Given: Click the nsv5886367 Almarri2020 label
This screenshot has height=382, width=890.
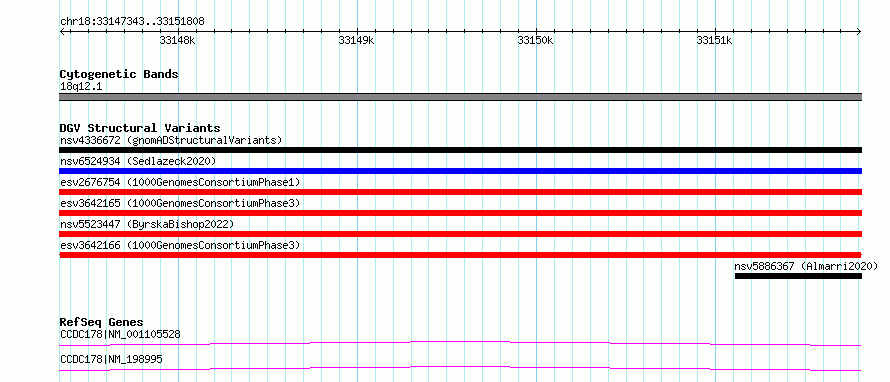Looking at the screenshot, I should (806, 266).
